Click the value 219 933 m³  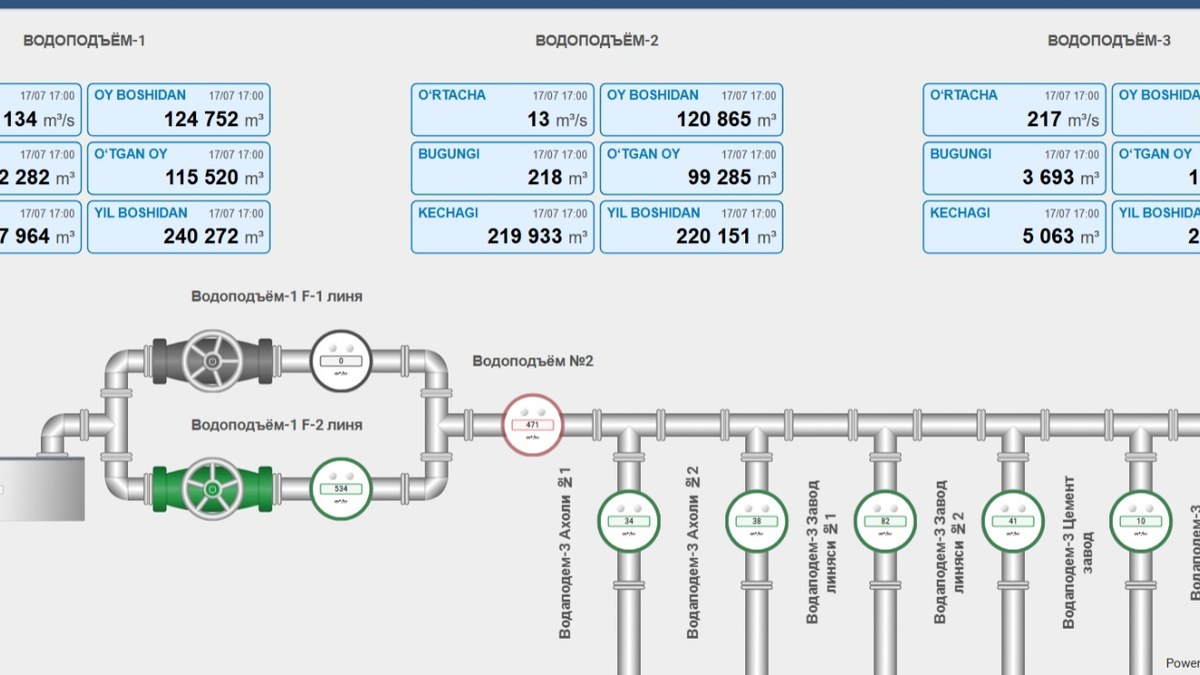click(538, 237)
